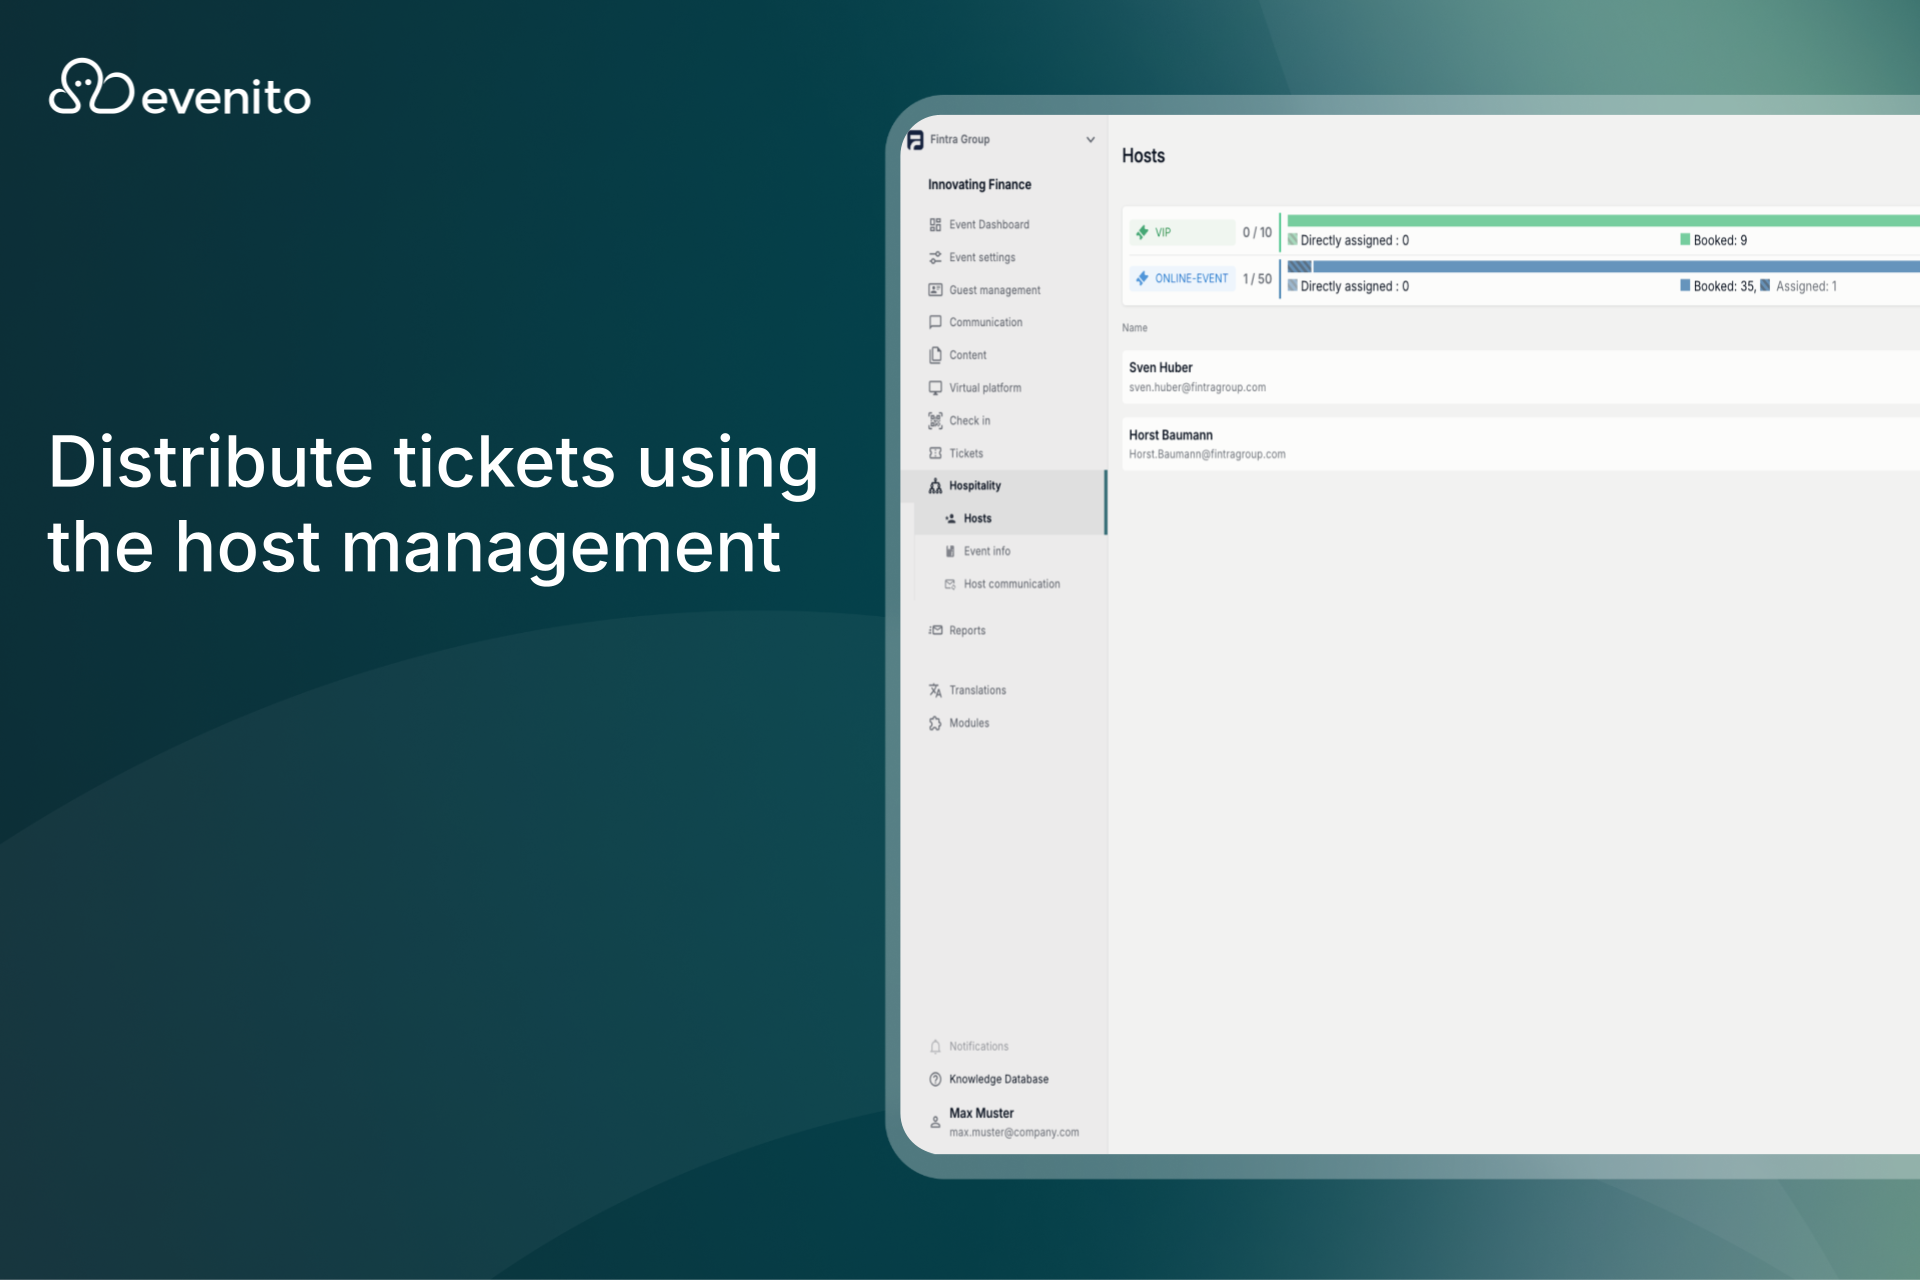Click the Knowledge Database help icon

[x=935, y=1080]
